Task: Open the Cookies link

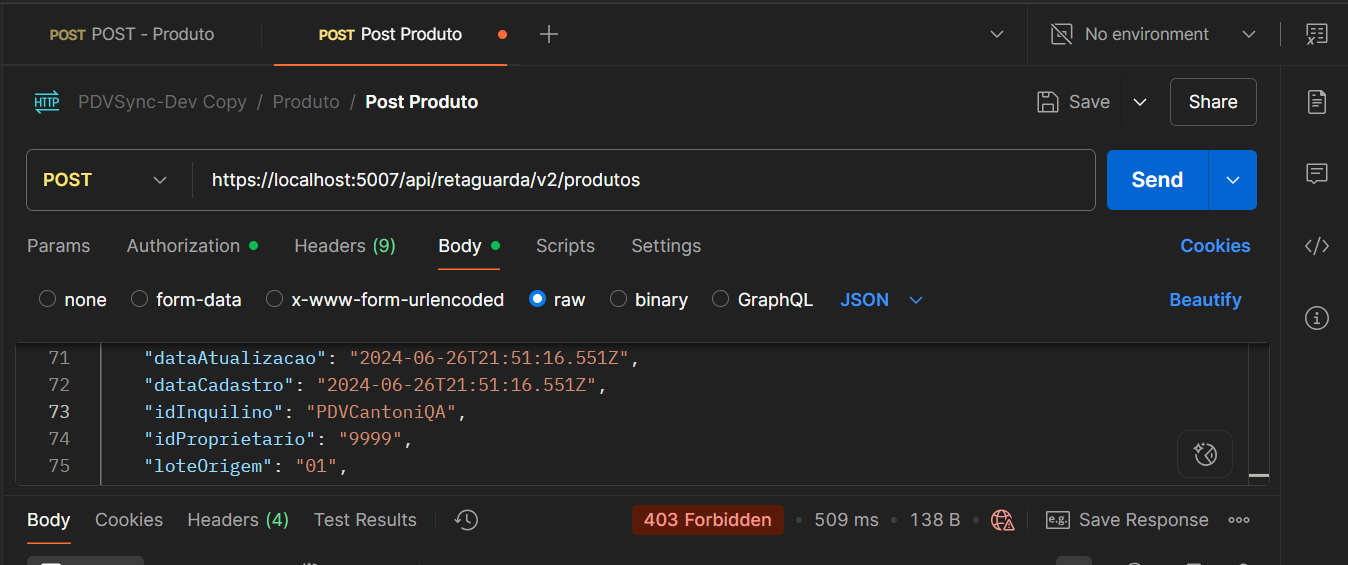Action: coord(1215,246)
